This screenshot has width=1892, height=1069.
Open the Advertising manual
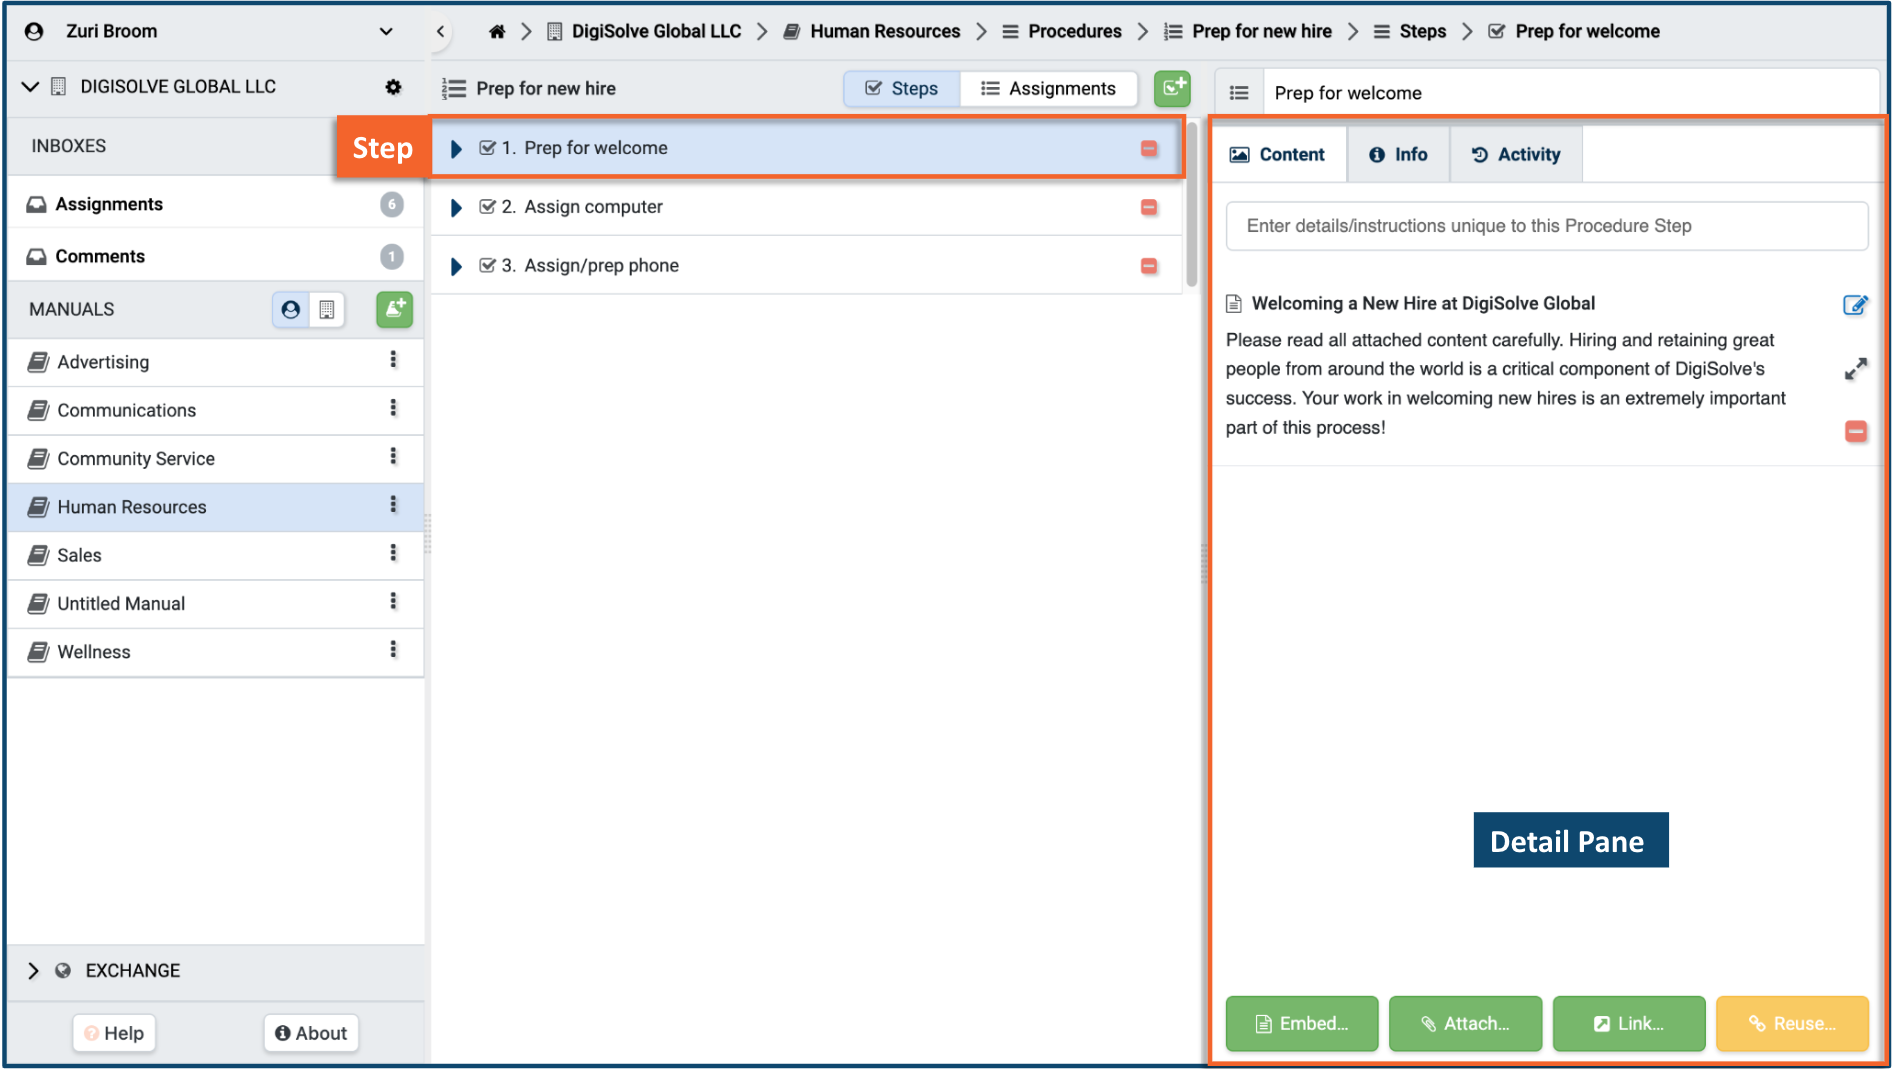pyautogui.click(x=103, y=362)
